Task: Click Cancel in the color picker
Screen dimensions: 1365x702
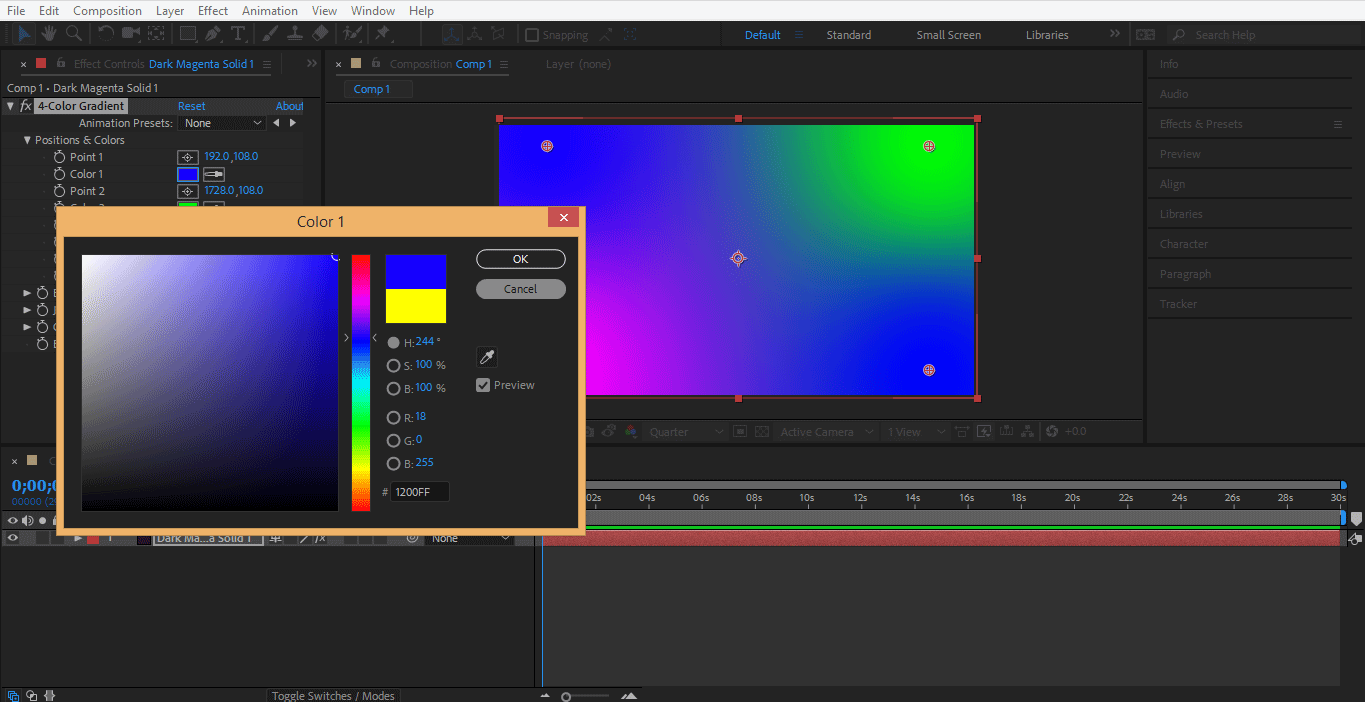Action: pyautogui.click(x=520, y=289)
